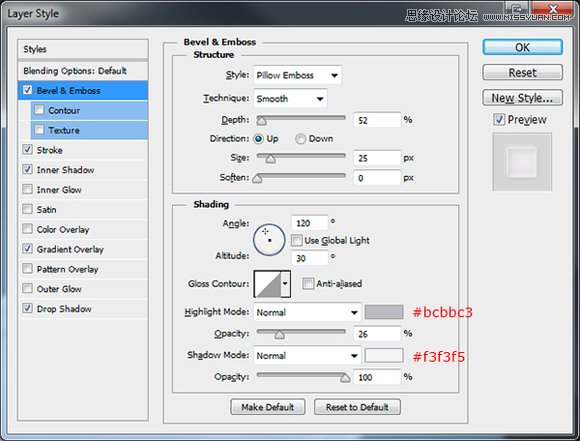
Task: Open the Highlight Mode dropdown
Action: (307, 312)
